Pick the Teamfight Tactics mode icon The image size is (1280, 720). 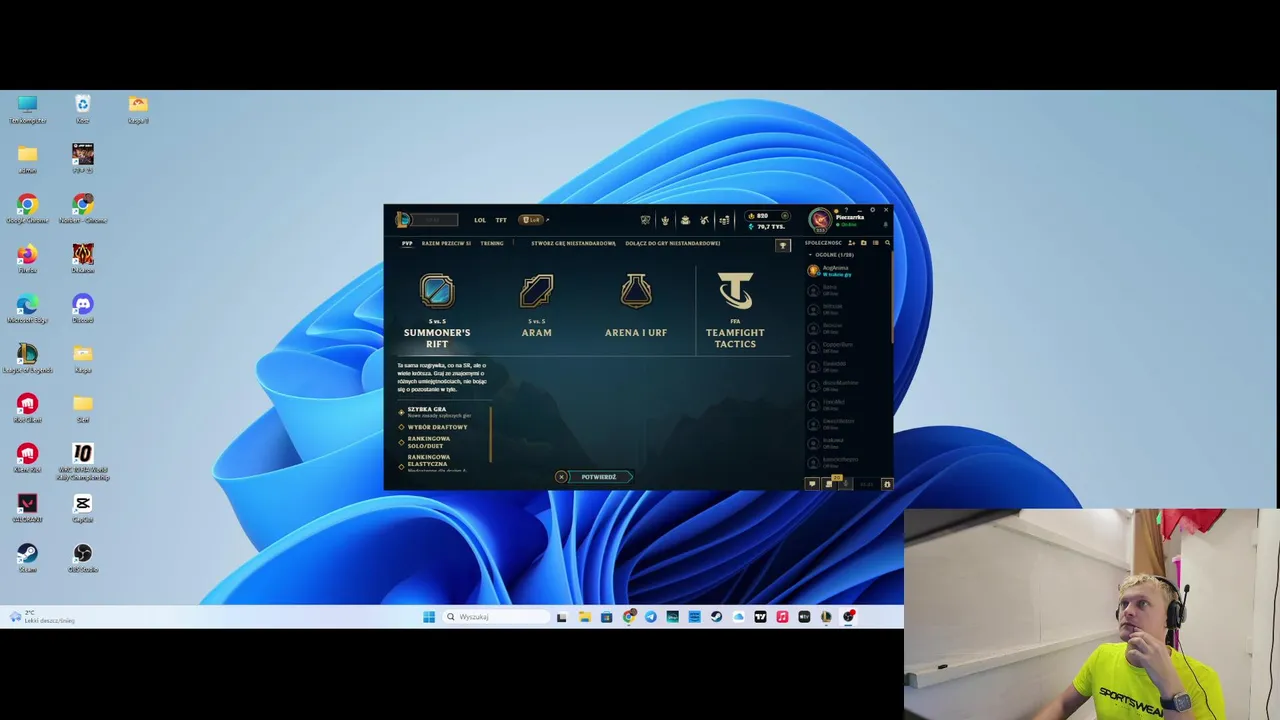coord(735,291)
